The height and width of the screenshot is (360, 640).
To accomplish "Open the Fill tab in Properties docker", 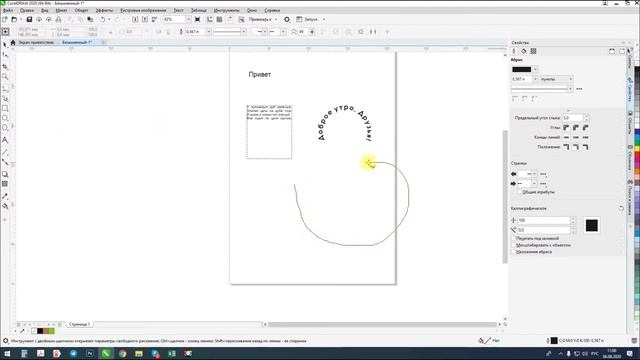I will [524, 51].
